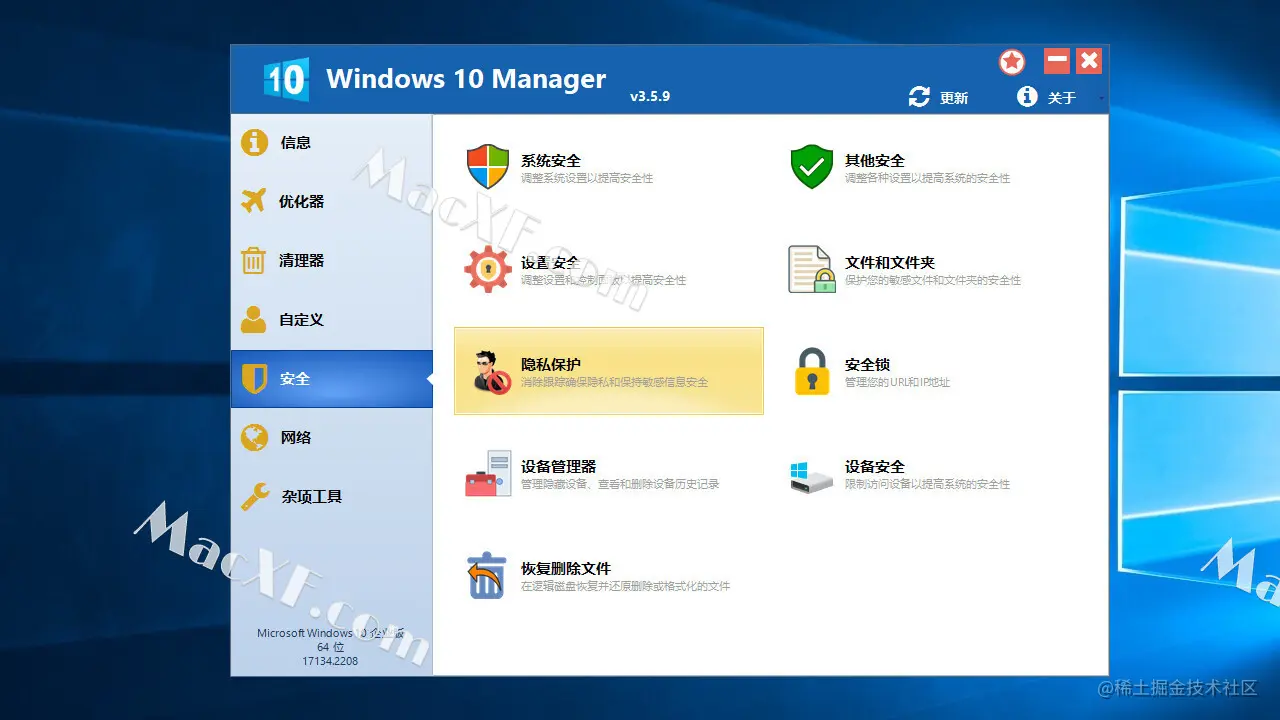The image size is (1280, 720).
Task: Click the 关于 button text
Action: pos(1062,98)
